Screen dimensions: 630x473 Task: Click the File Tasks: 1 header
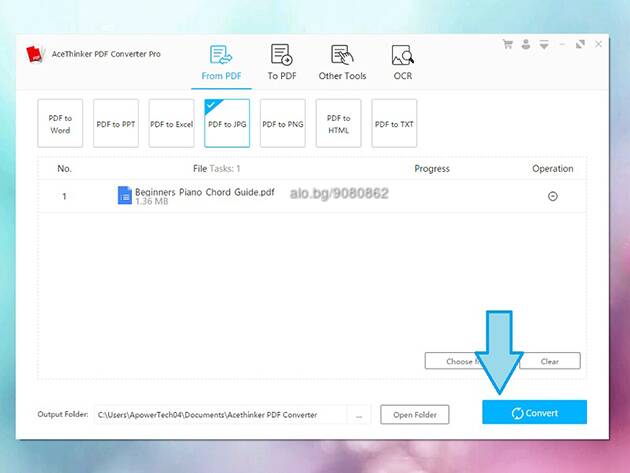217,169
